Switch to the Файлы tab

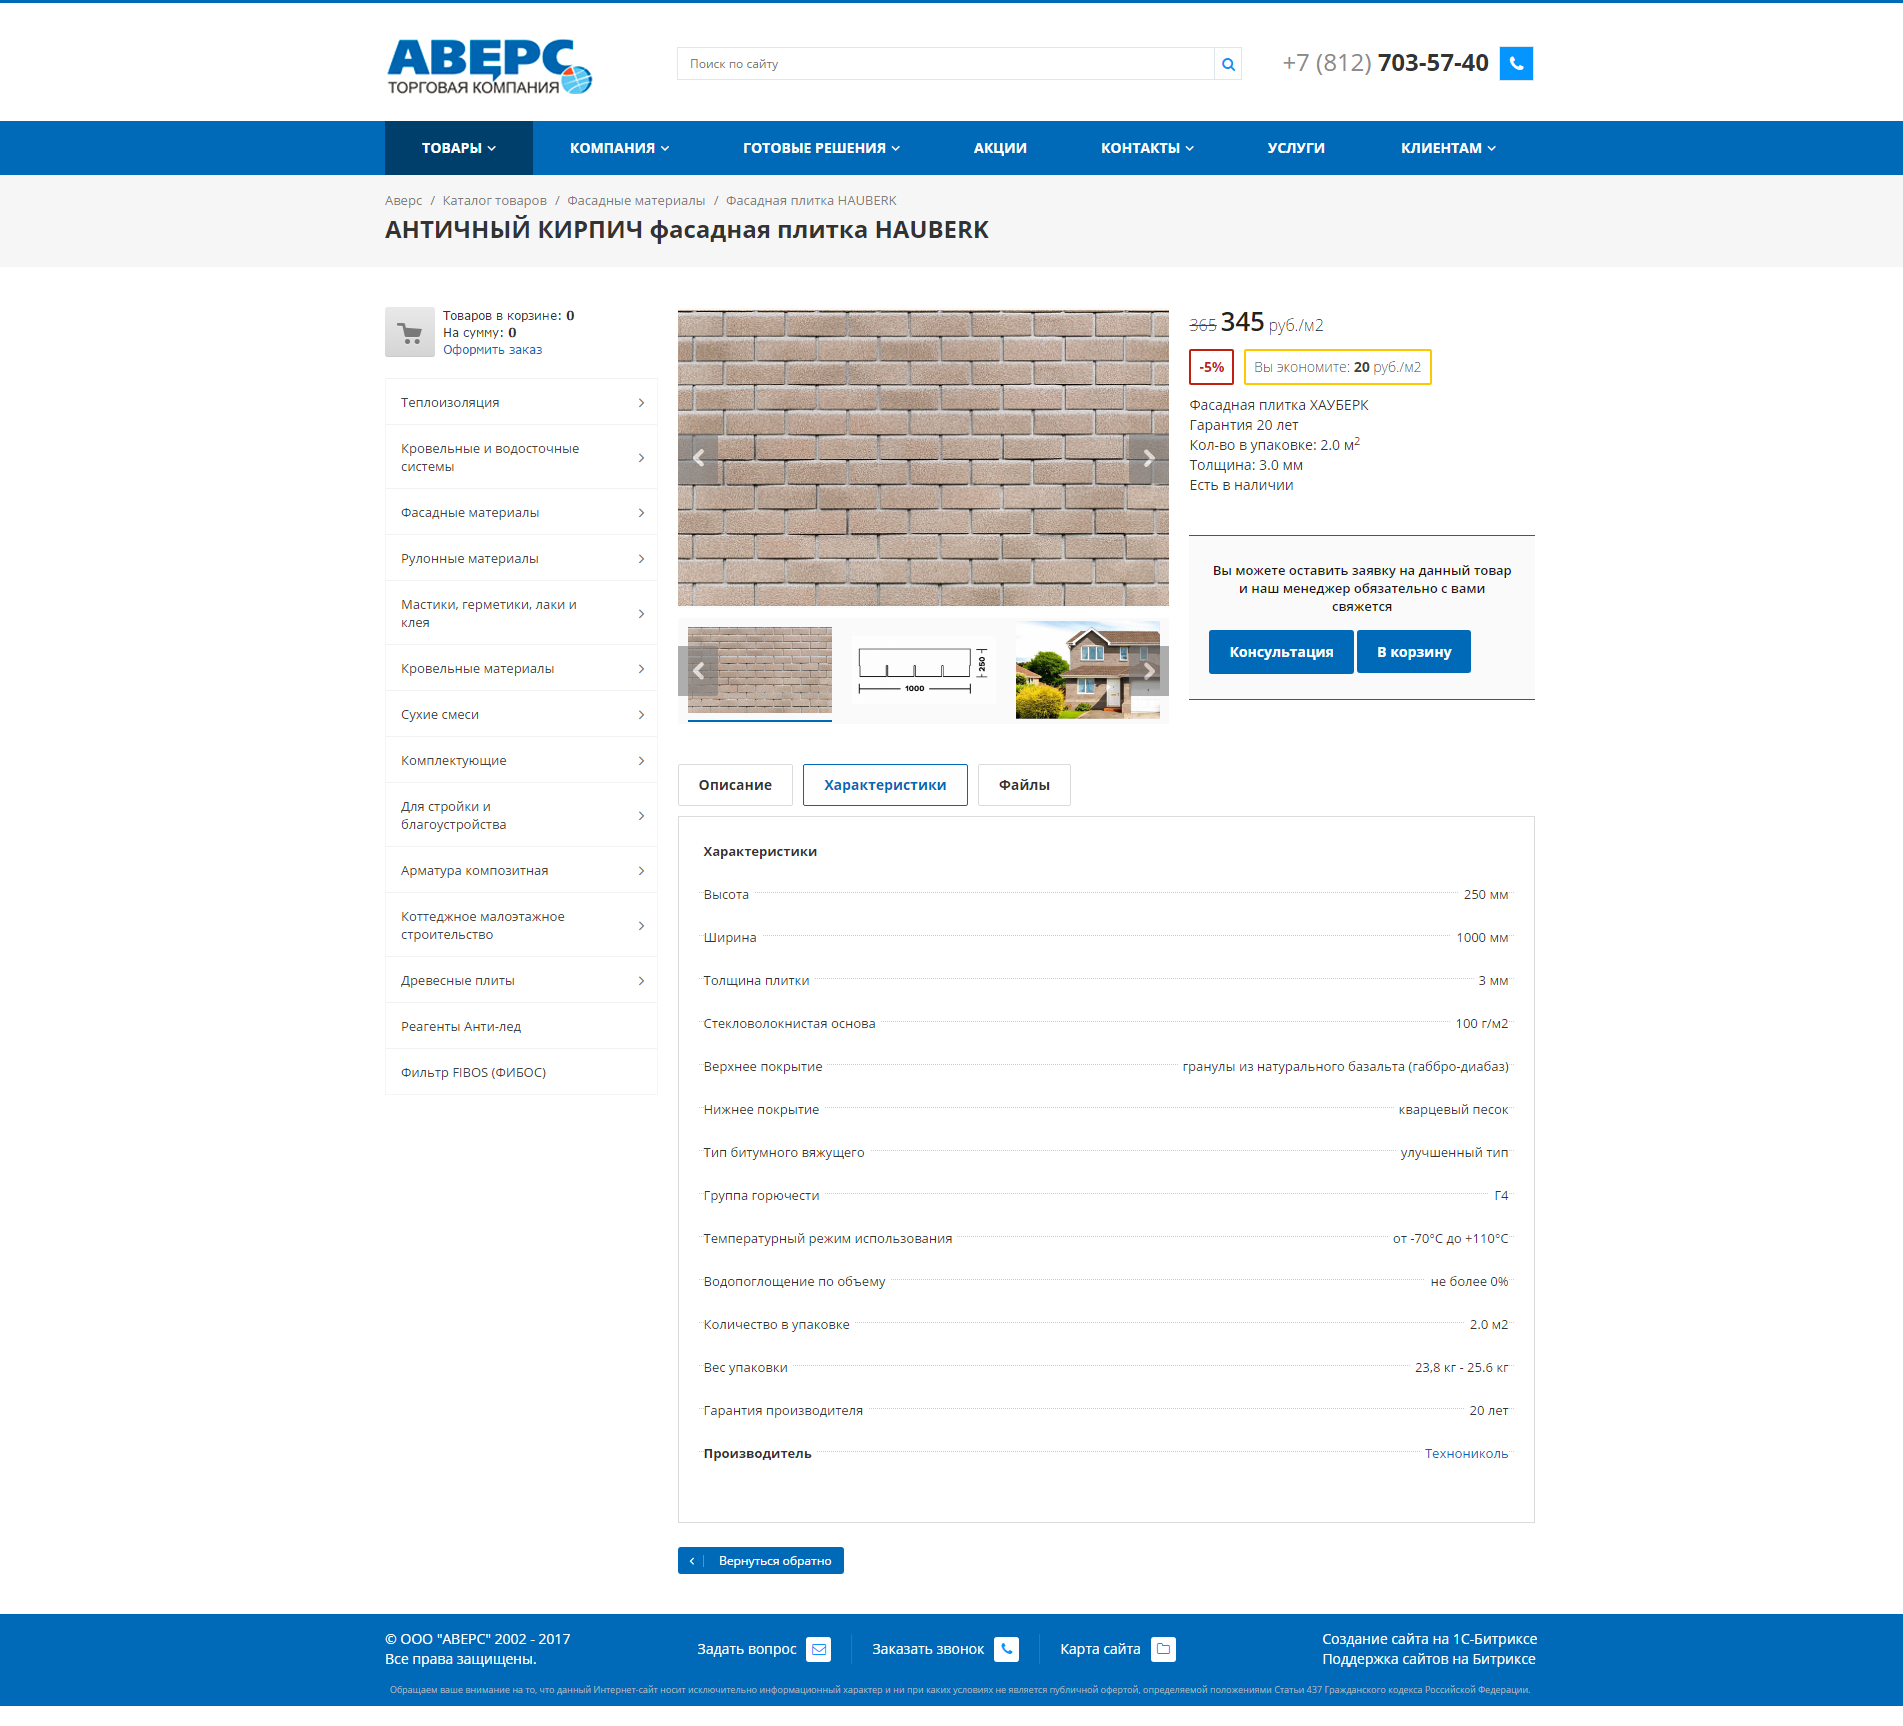(x=1024, y=785)
